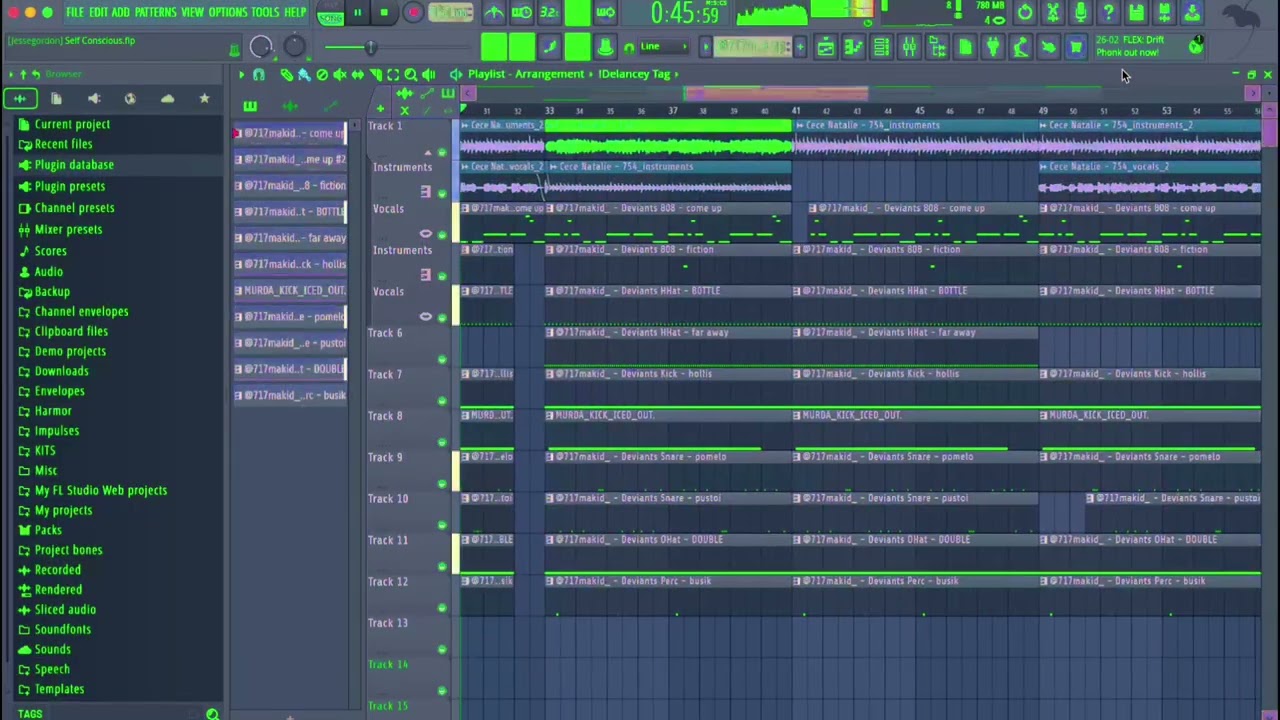1280x720 pixels.
Task: Select the Slip tool in Playlist
Action: click(358, 74)
